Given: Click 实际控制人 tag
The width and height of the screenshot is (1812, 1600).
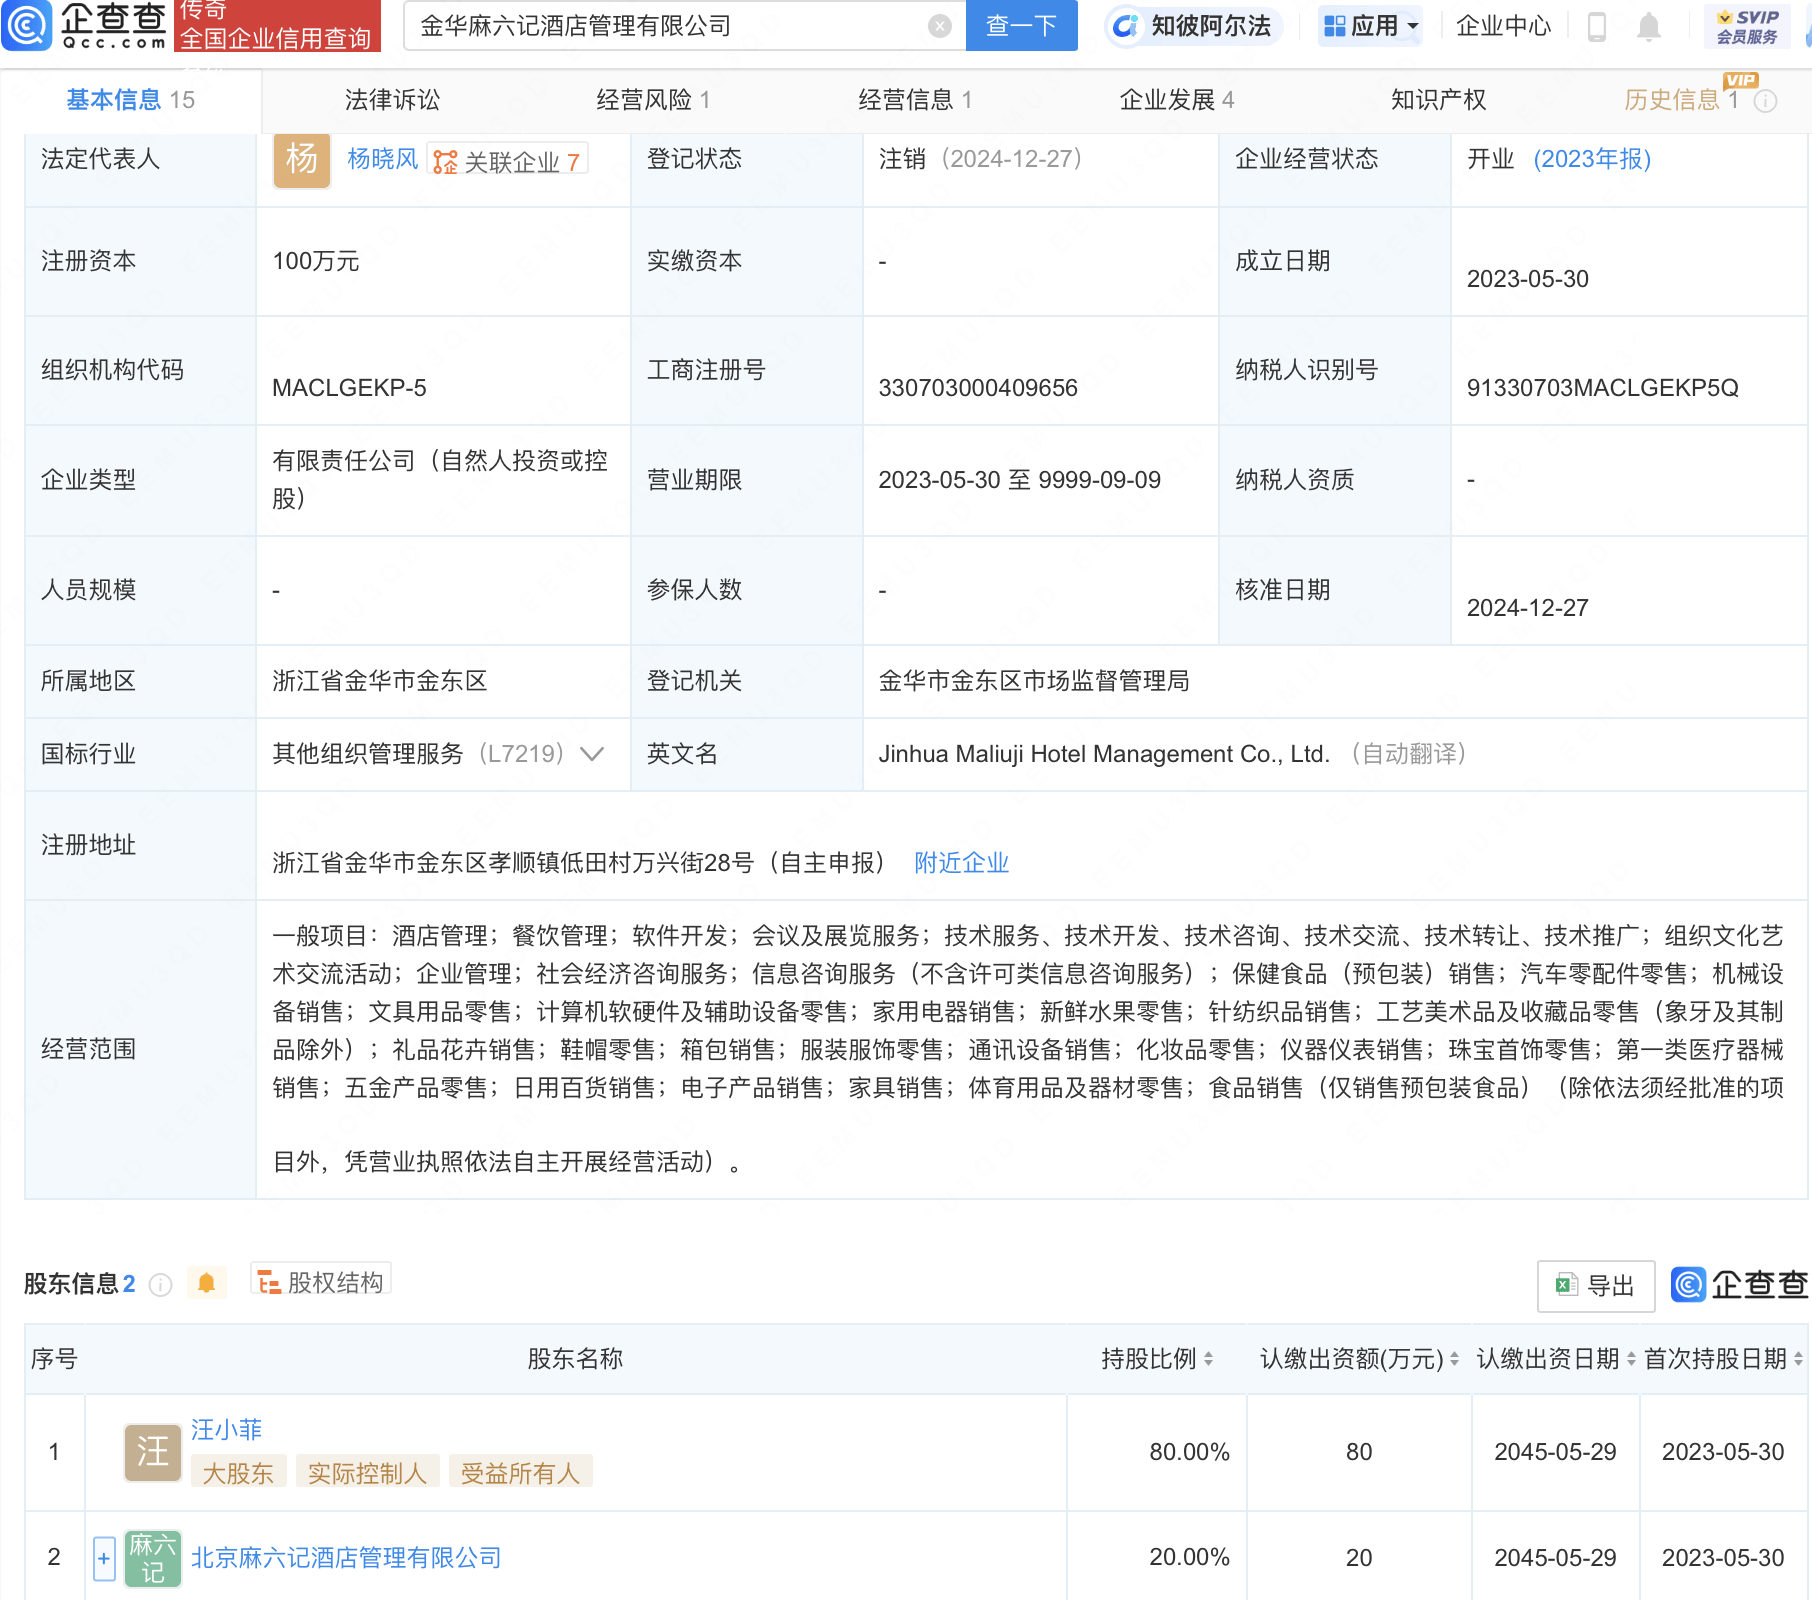Looking at the screenshot, I should (367, 1473).
